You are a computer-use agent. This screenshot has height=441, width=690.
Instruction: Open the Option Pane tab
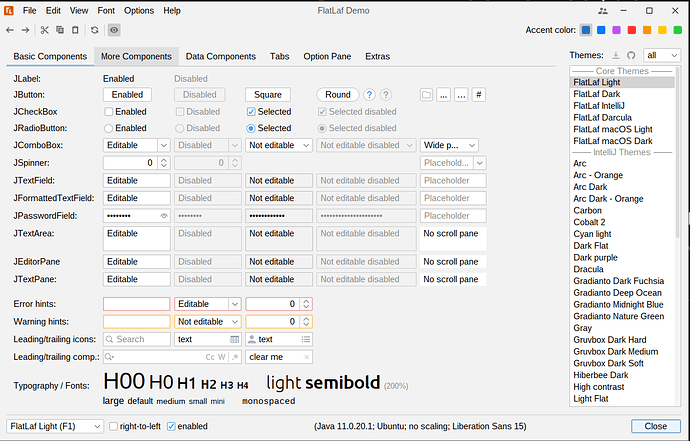[327, 56]
